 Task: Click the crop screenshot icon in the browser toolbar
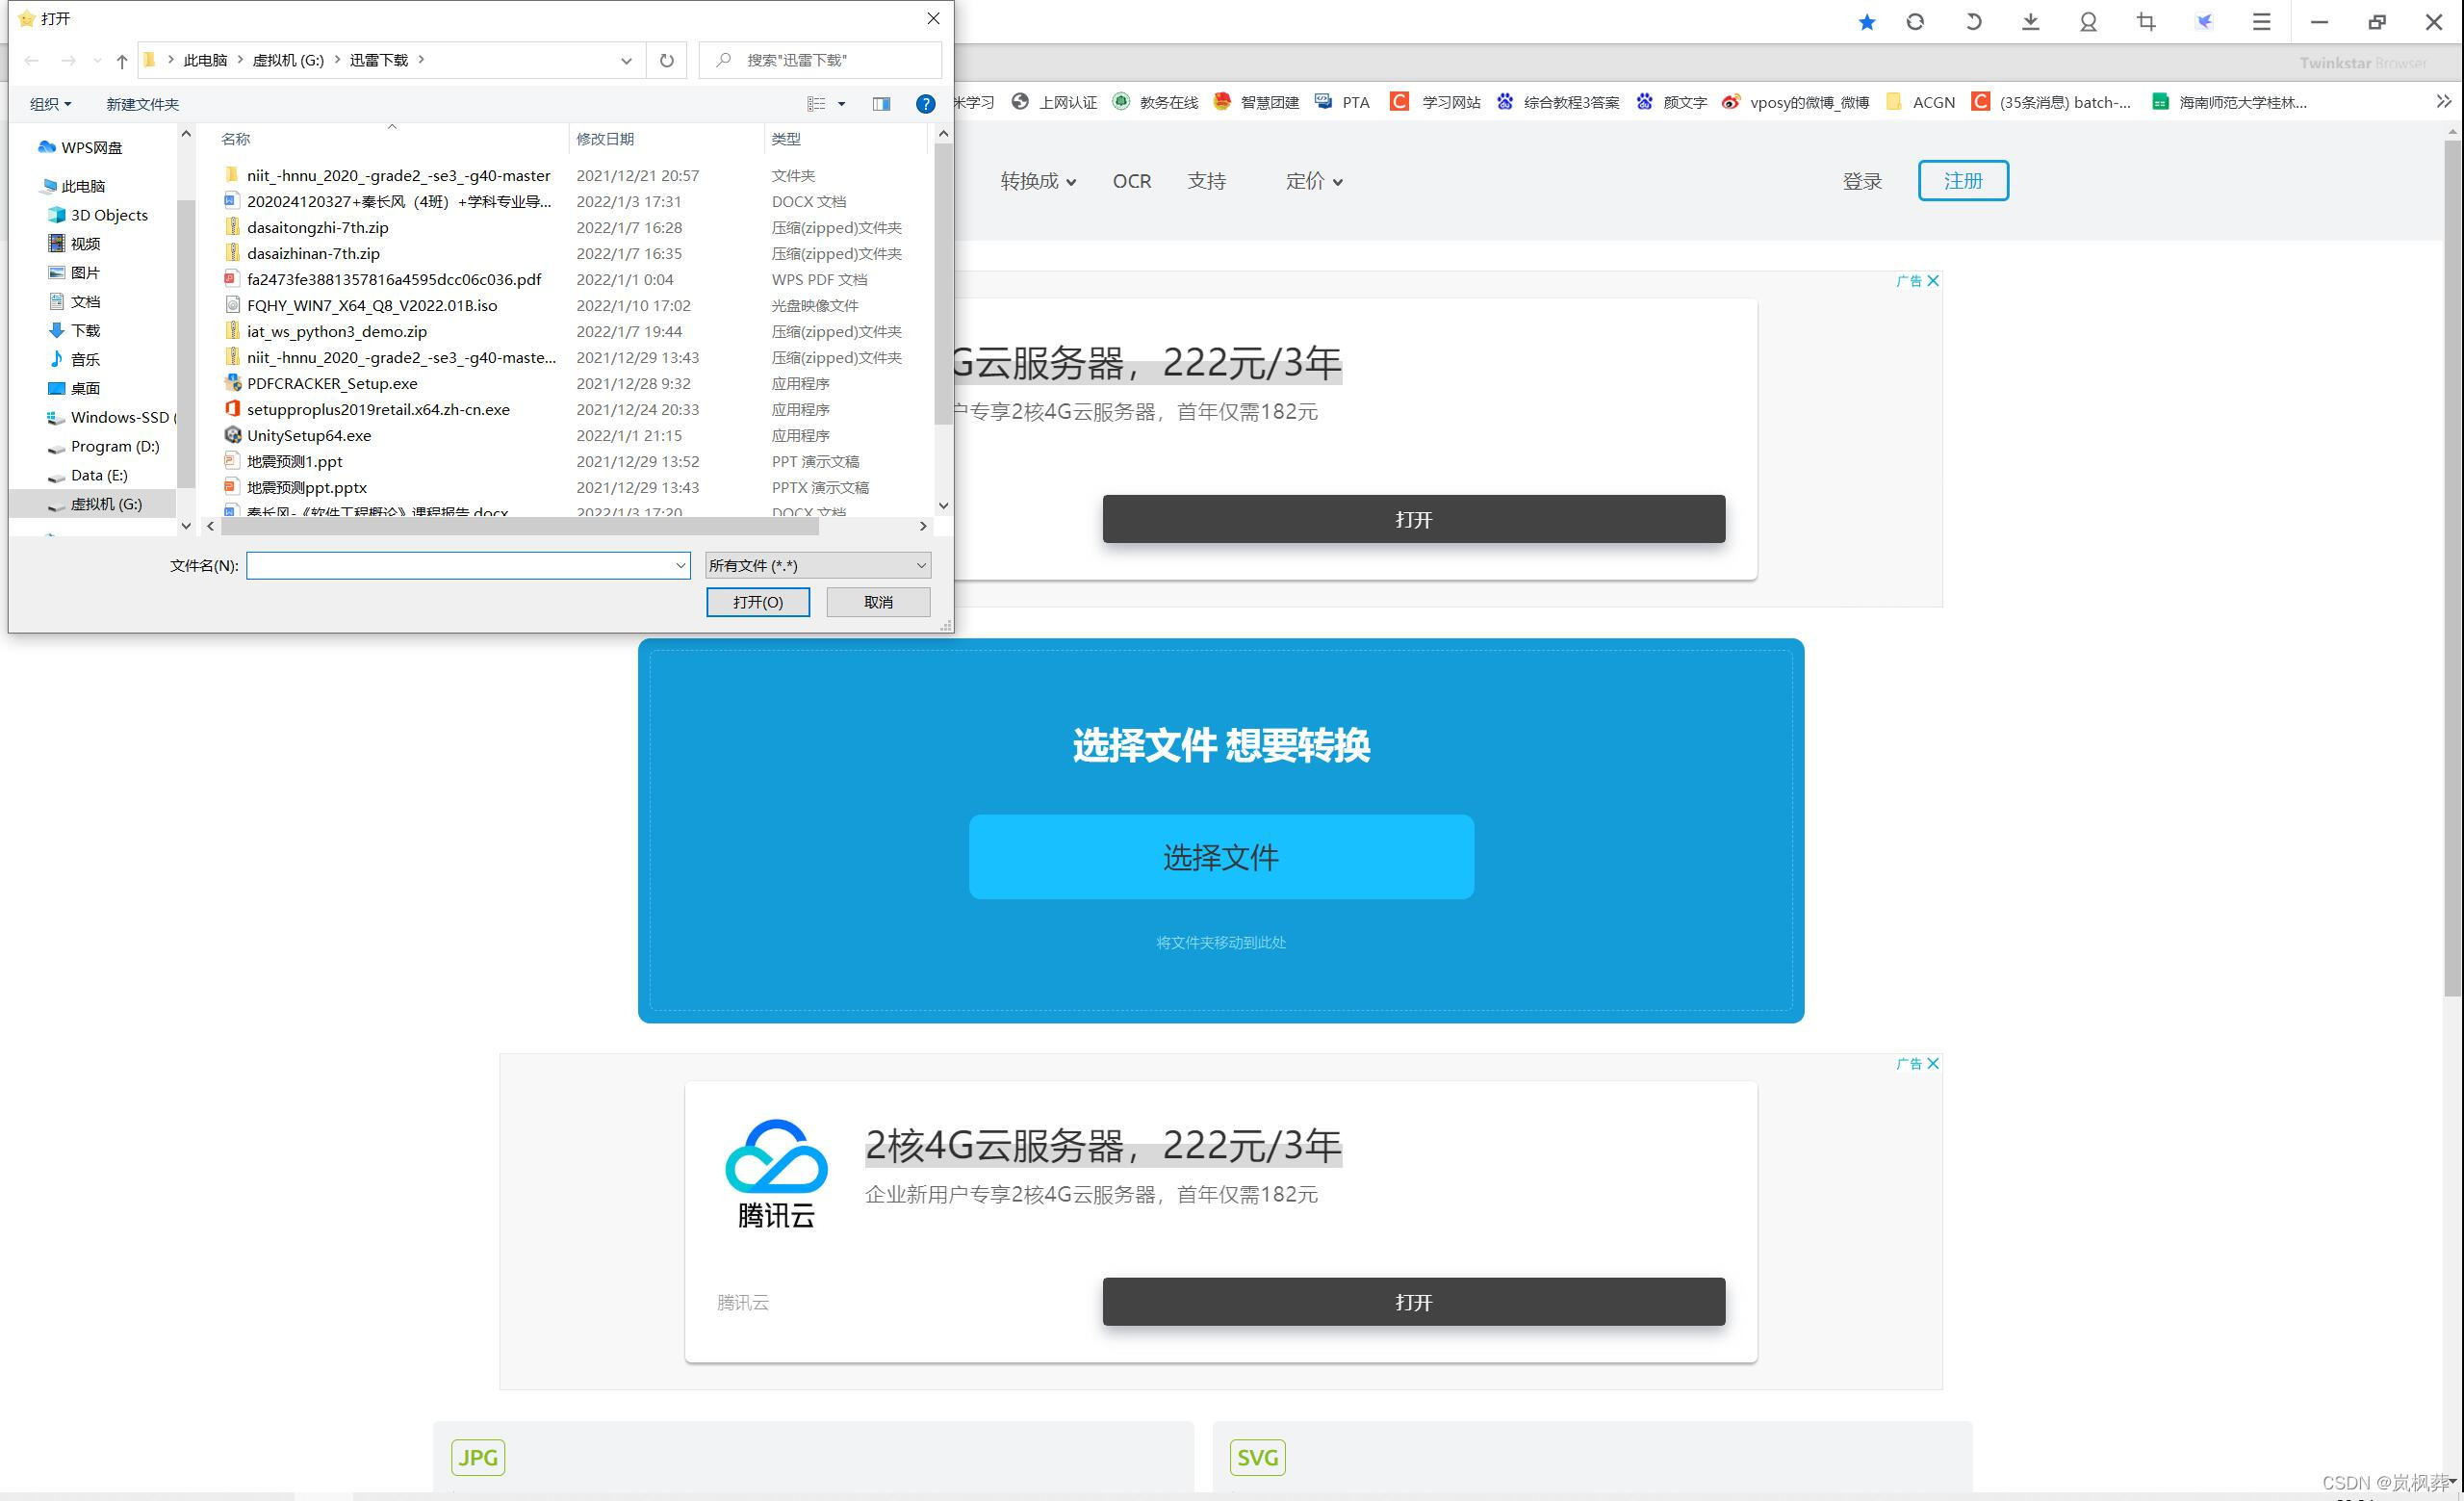pyautogui.click(x=2146, y=22)
